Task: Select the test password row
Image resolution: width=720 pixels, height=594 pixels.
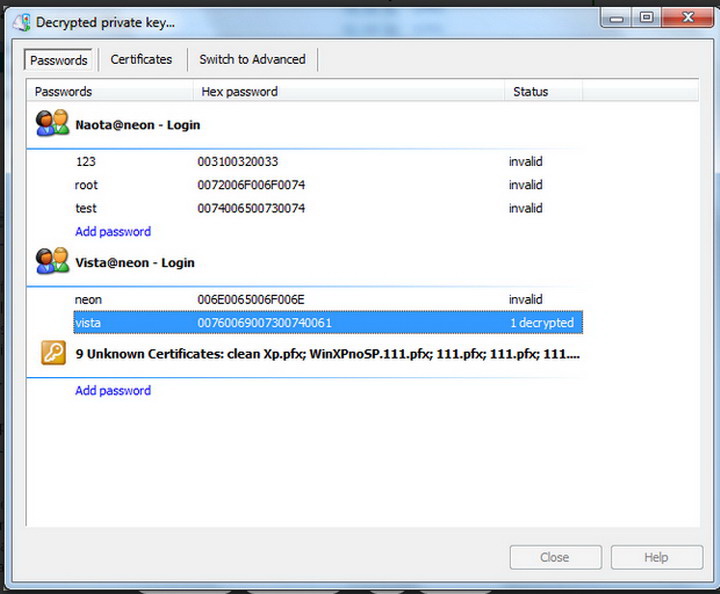Action: pyautogui.click(x=328, y=208)
